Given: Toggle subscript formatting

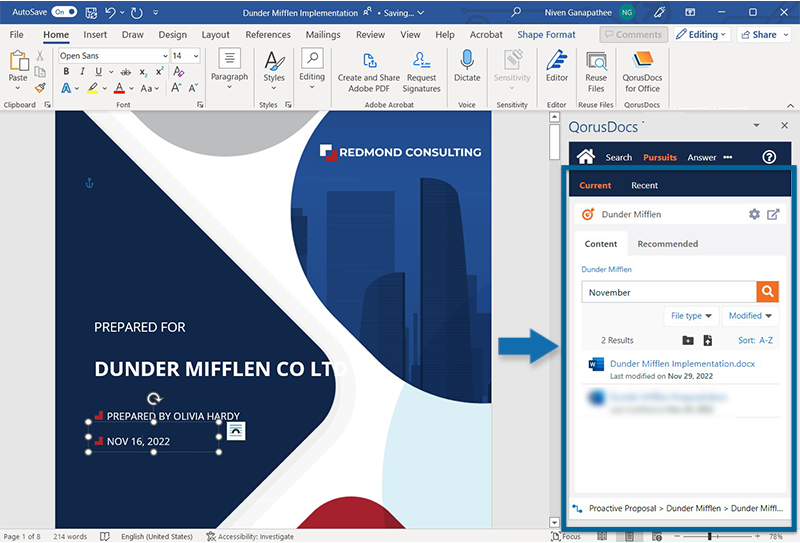Looking at the screenshot, I should 143,72.
